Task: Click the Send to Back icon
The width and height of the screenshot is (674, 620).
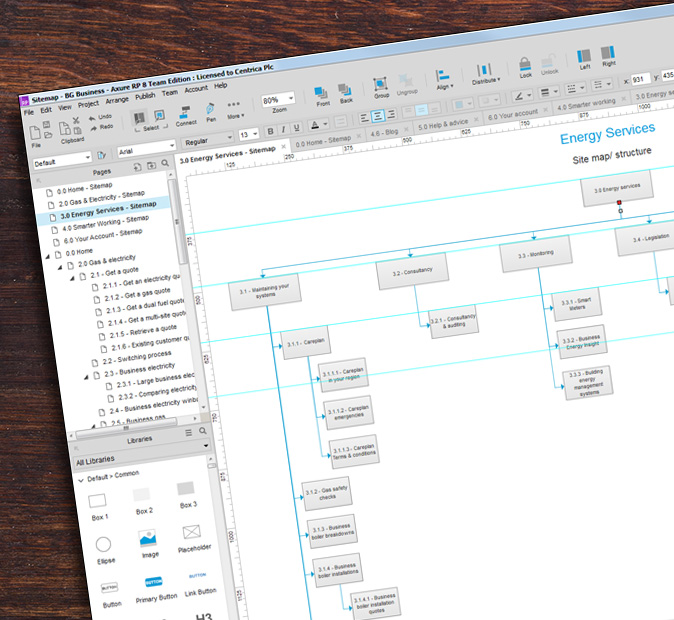Action: (345, 90)
